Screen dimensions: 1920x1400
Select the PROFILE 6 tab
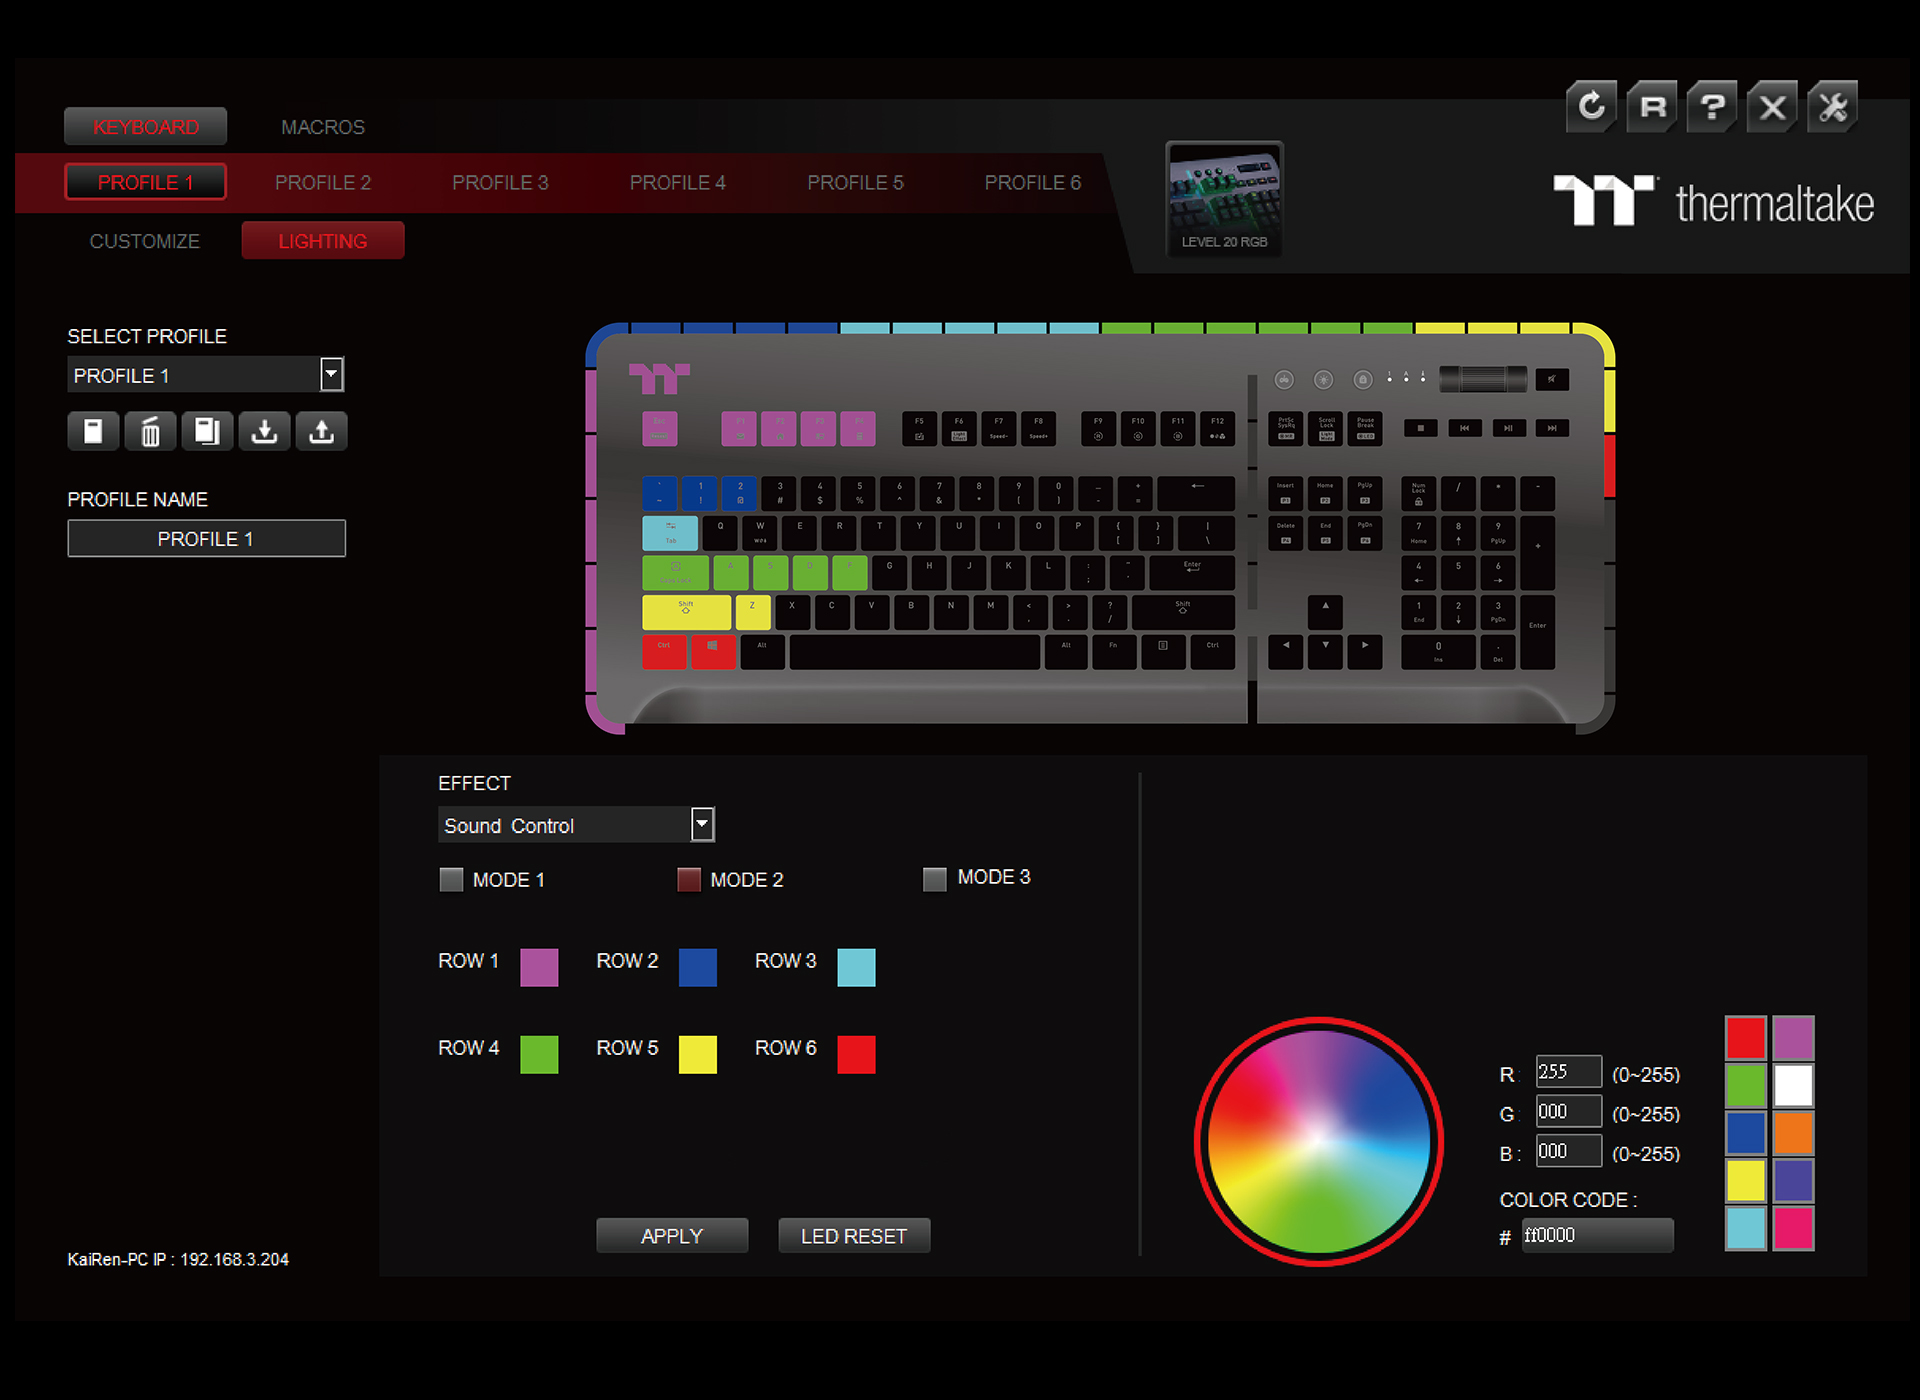(x=1033, y=182)
